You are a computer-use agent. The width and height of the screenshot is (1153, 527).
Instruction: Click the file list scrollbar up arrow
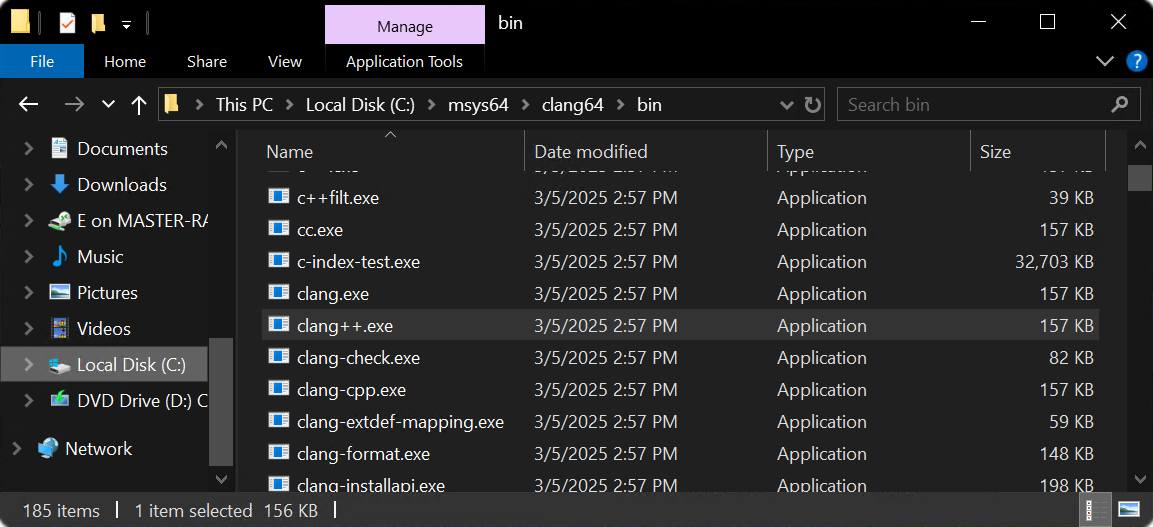coord(1140,145)
